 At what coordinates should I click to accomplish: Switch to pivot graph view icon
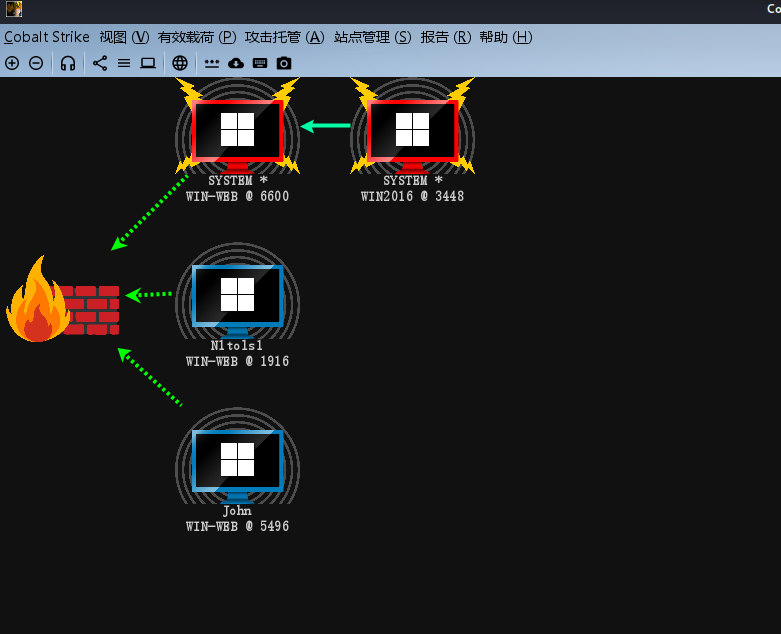[100, 63]
